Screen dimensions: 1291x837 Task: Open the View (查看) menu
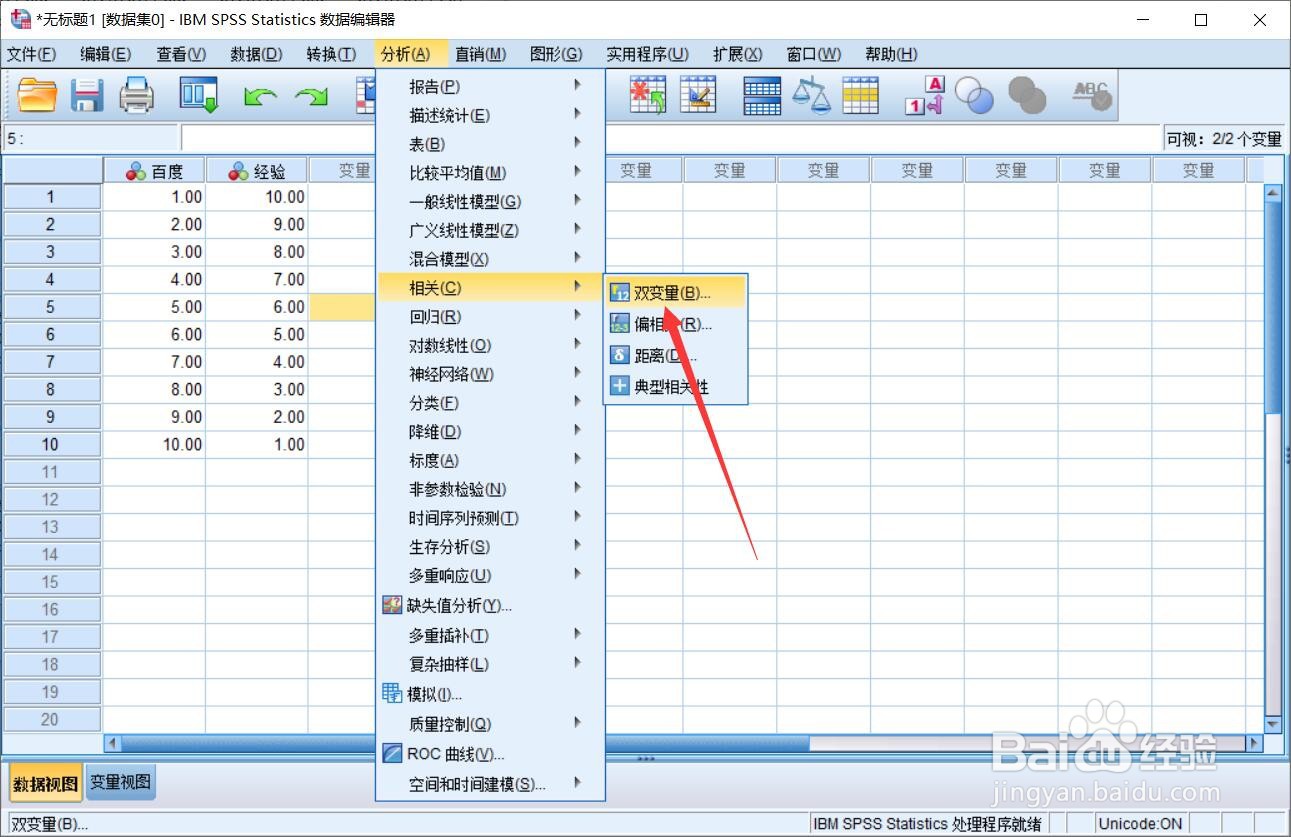(181, 54)
